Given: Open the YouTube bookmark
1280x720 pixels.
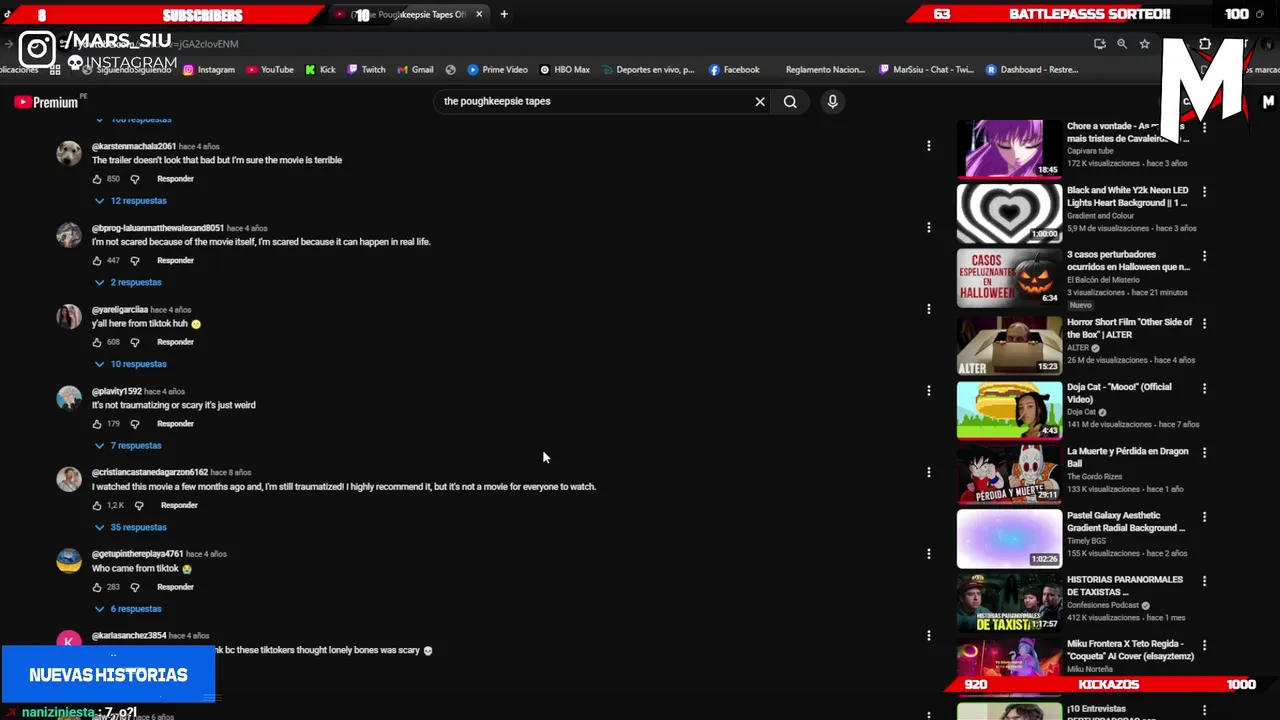Looking at the screenshot, I should tap(270, 70).
